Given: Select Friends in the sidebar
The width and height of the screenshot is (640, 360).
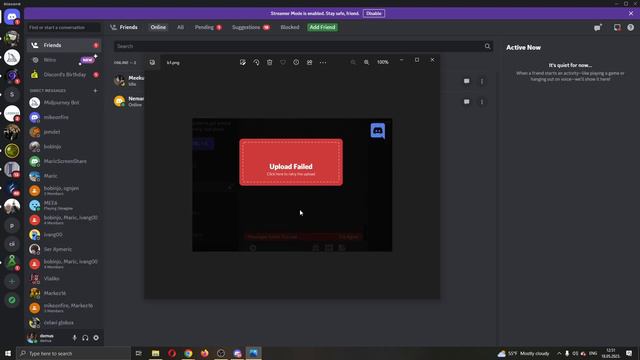Looking at the screenshot, I should (x=64, y=45).
